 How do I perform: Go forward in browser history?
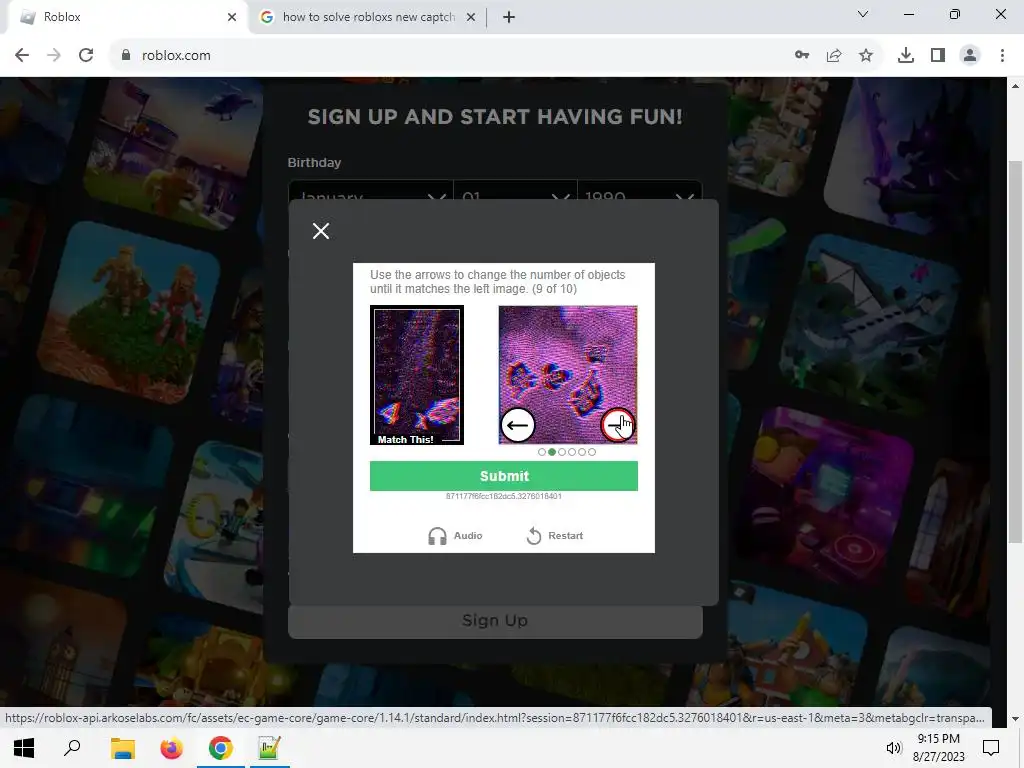click(54, 56)
